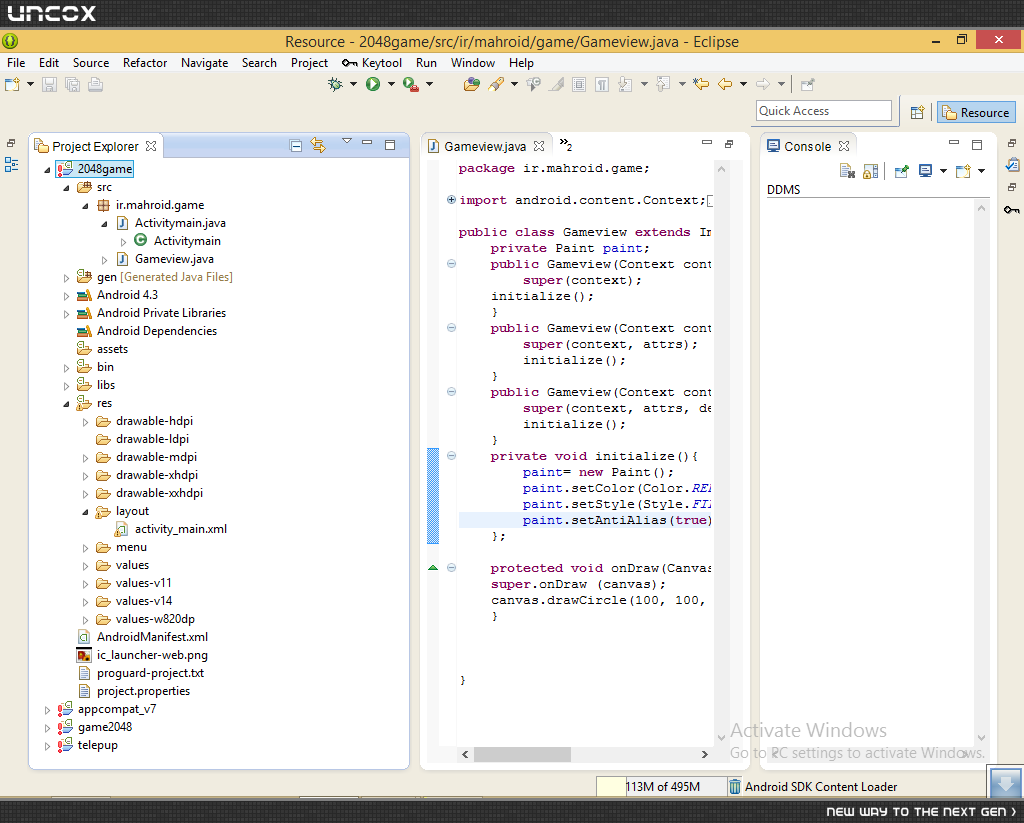Collapse the layout folder node
1024x823 pixels.
pyautogui.click(x=85, y=513)
